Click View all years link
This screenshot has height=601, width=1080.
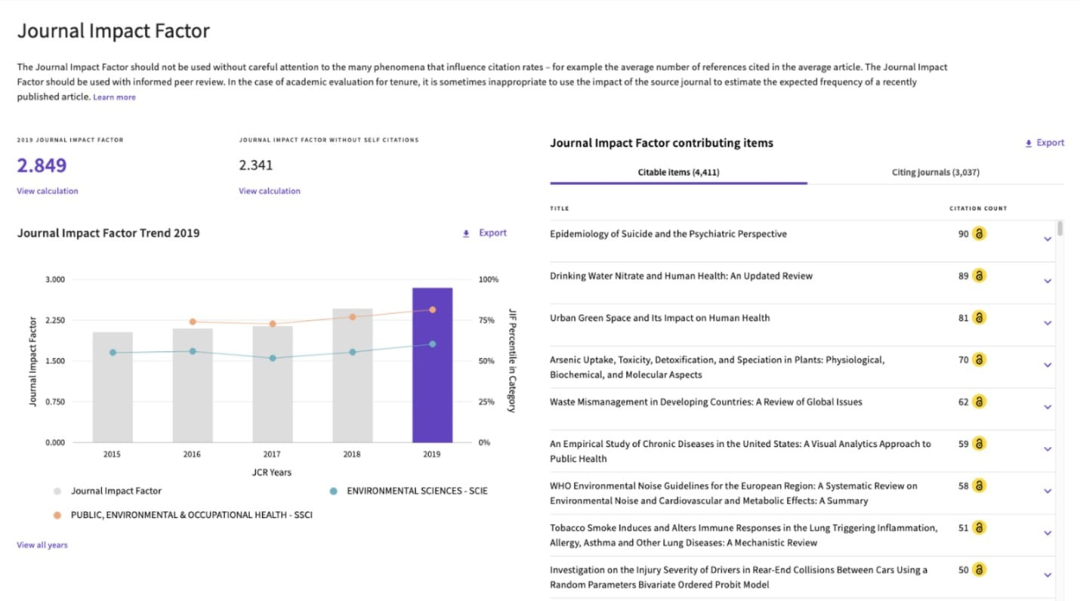(x=42, y=545)
